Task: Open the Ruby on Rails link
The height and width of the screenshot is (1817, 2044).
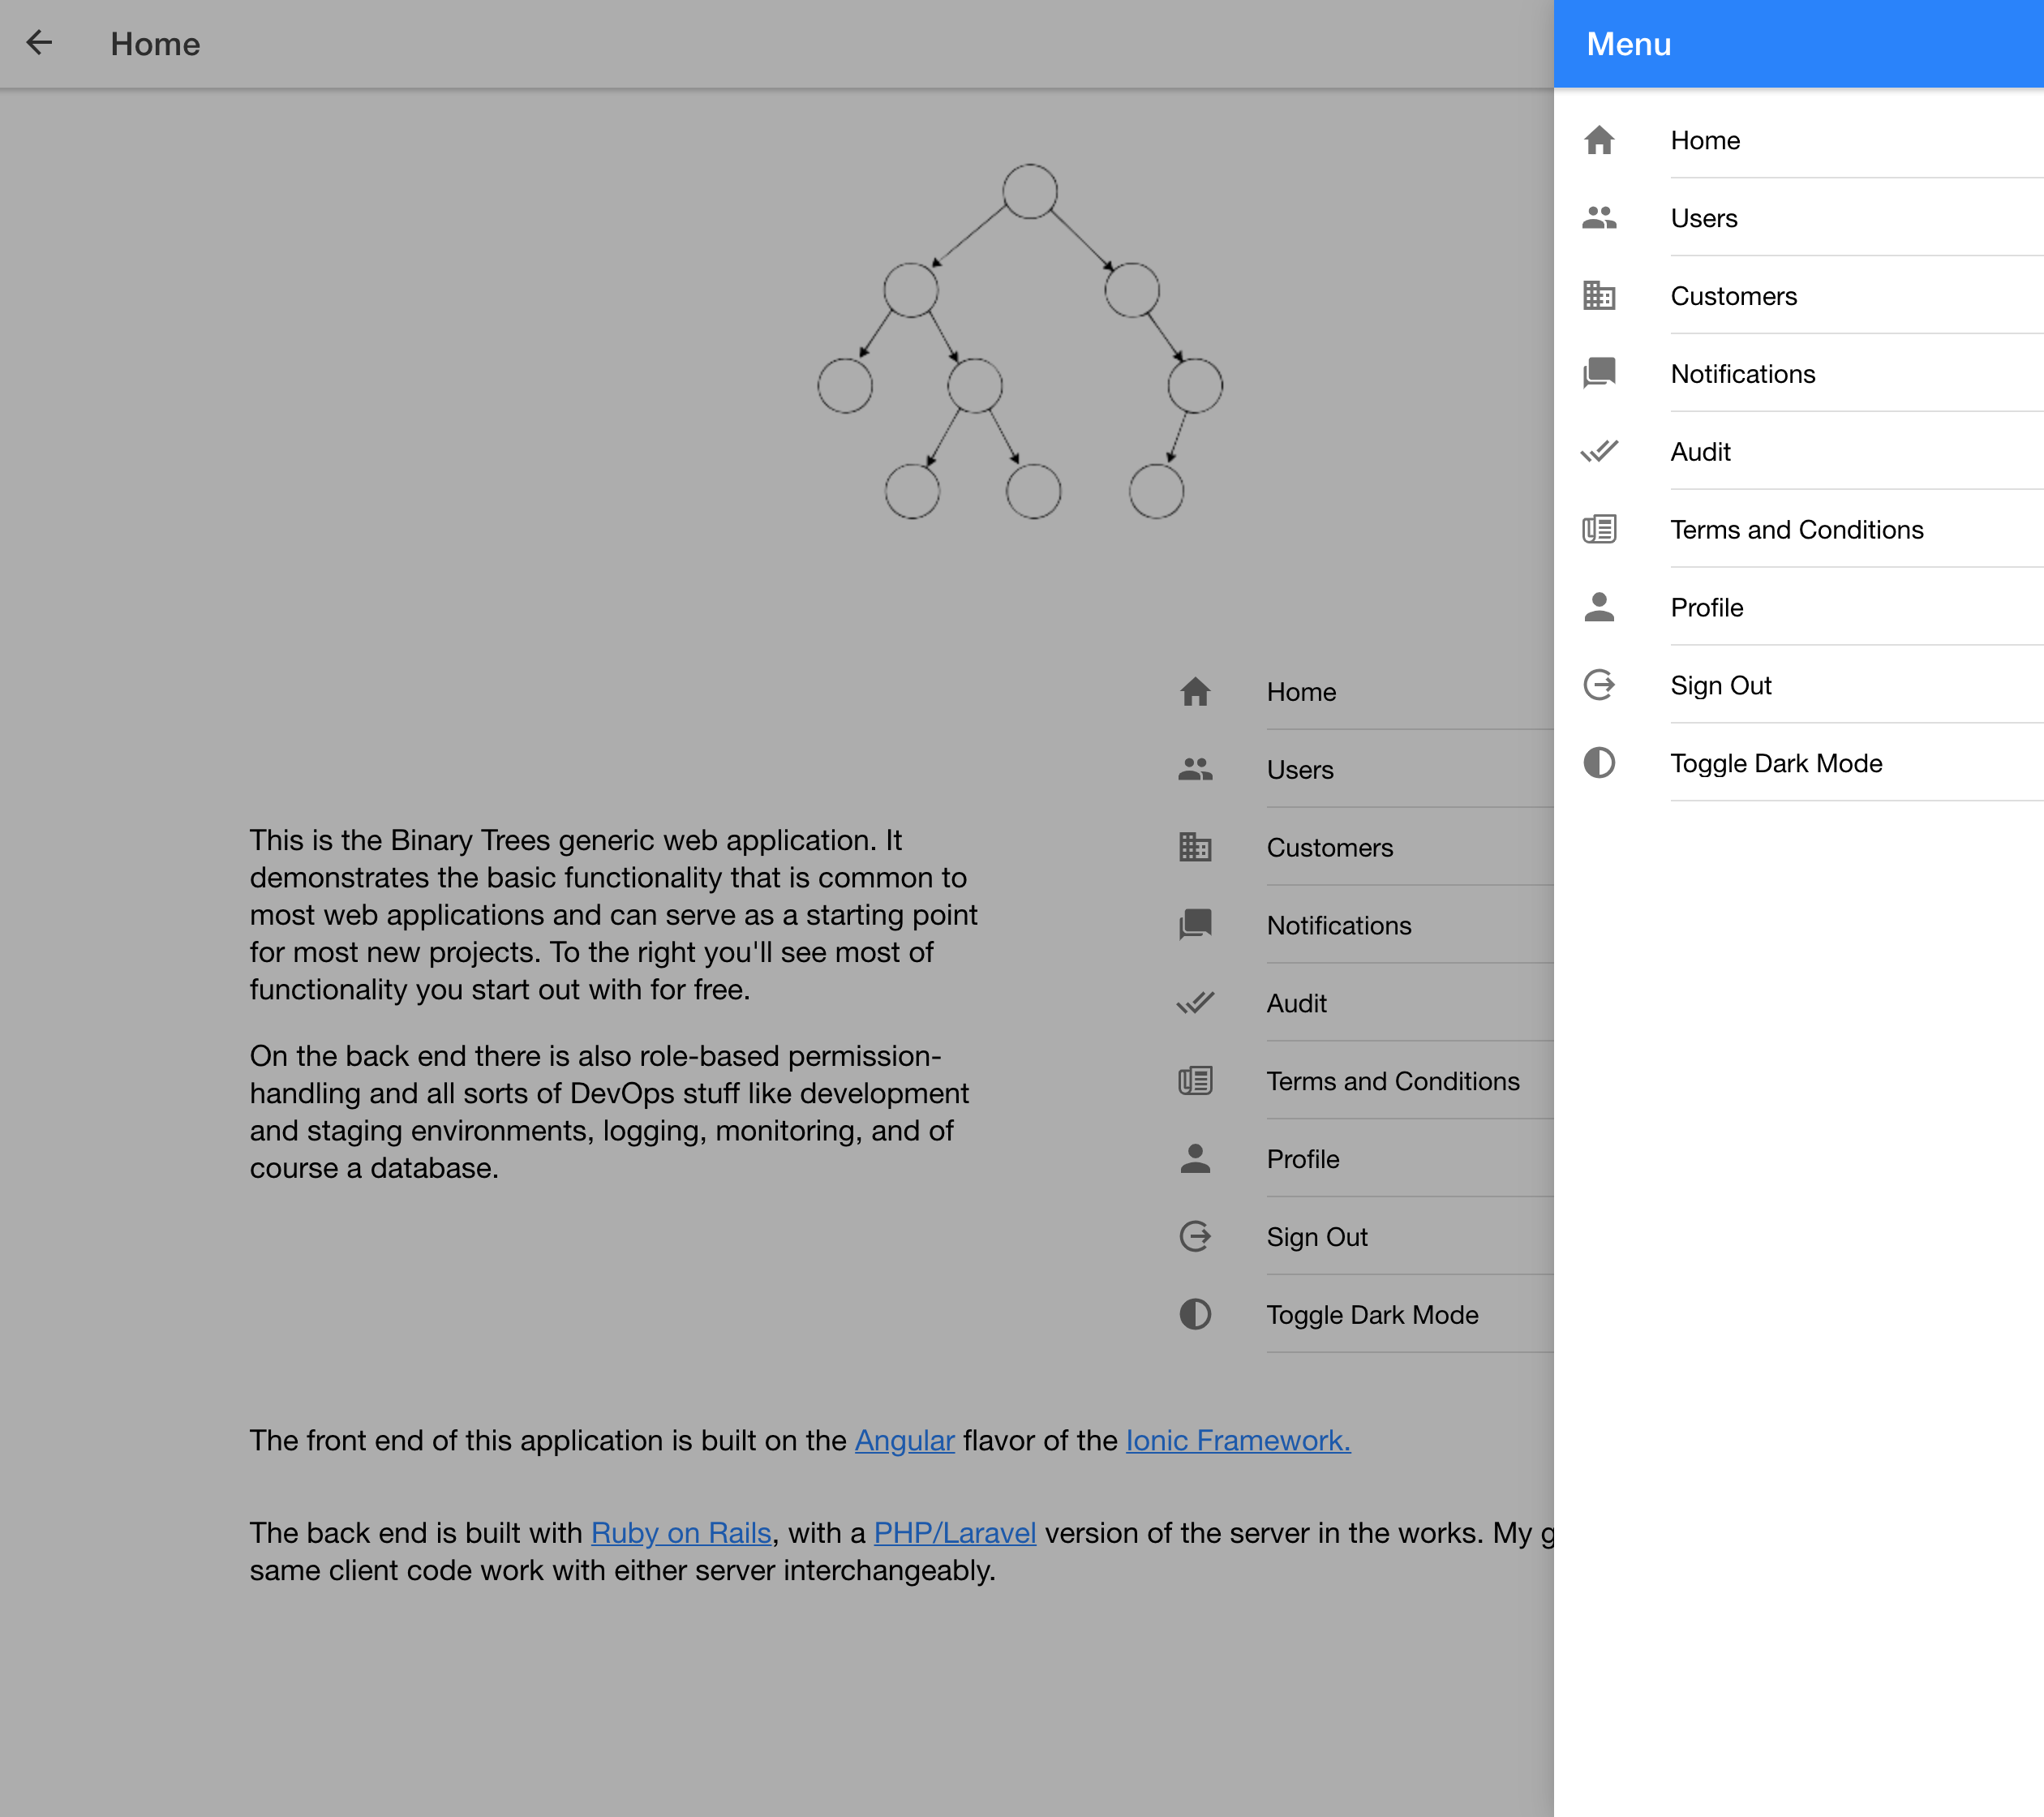Action: coord(681,1533)
